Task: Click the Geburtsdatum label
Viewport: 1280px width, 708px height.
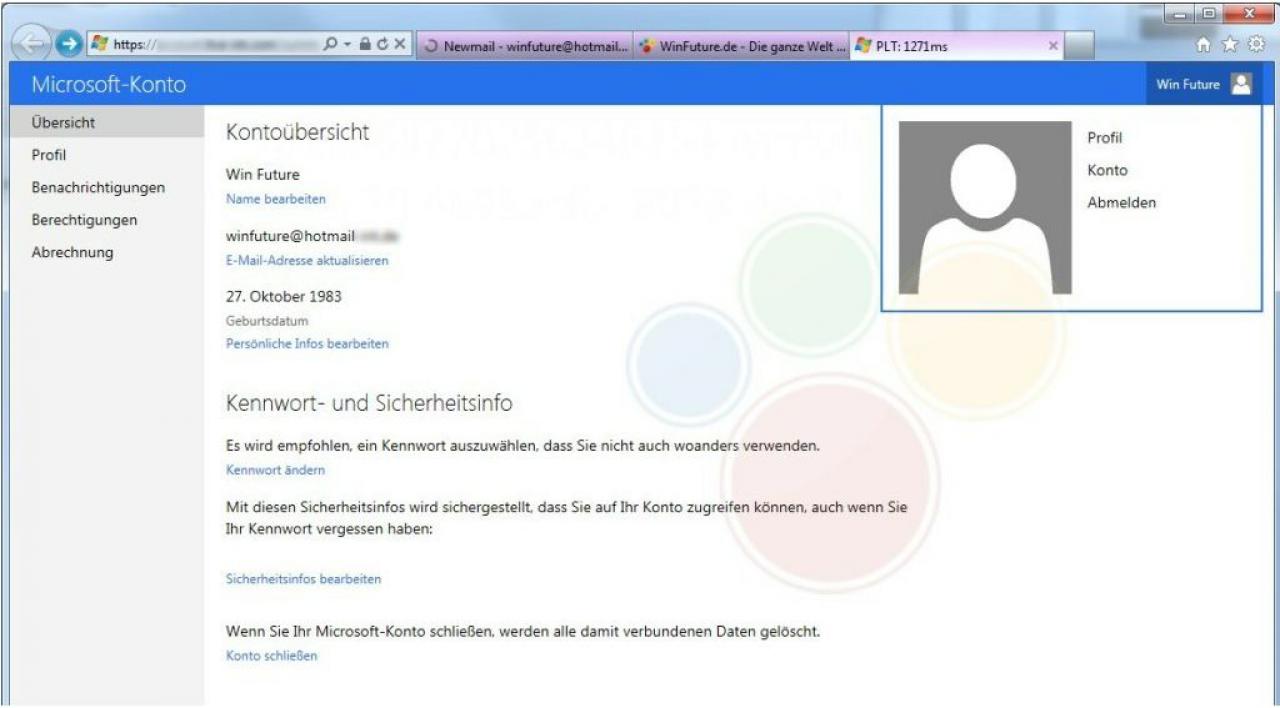Action: pyautogui.click(x=267, y=321)
